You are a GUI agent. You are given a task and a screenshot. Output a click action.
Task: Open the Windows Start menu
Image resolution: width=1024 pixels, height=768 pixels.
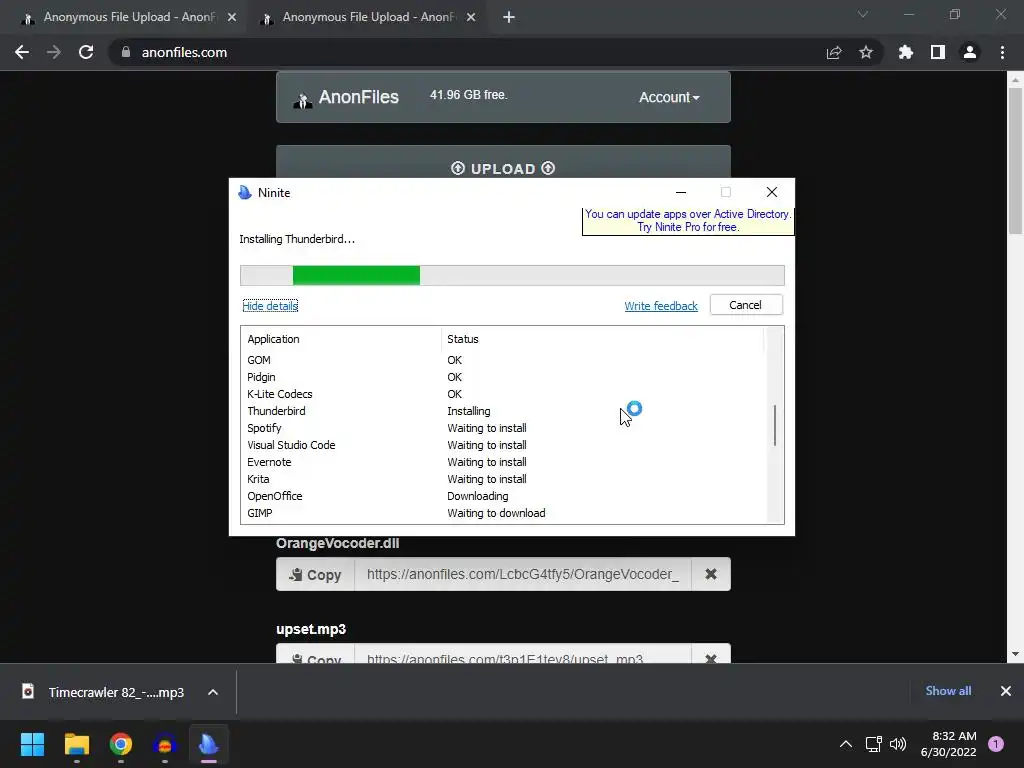click(32, 744)
